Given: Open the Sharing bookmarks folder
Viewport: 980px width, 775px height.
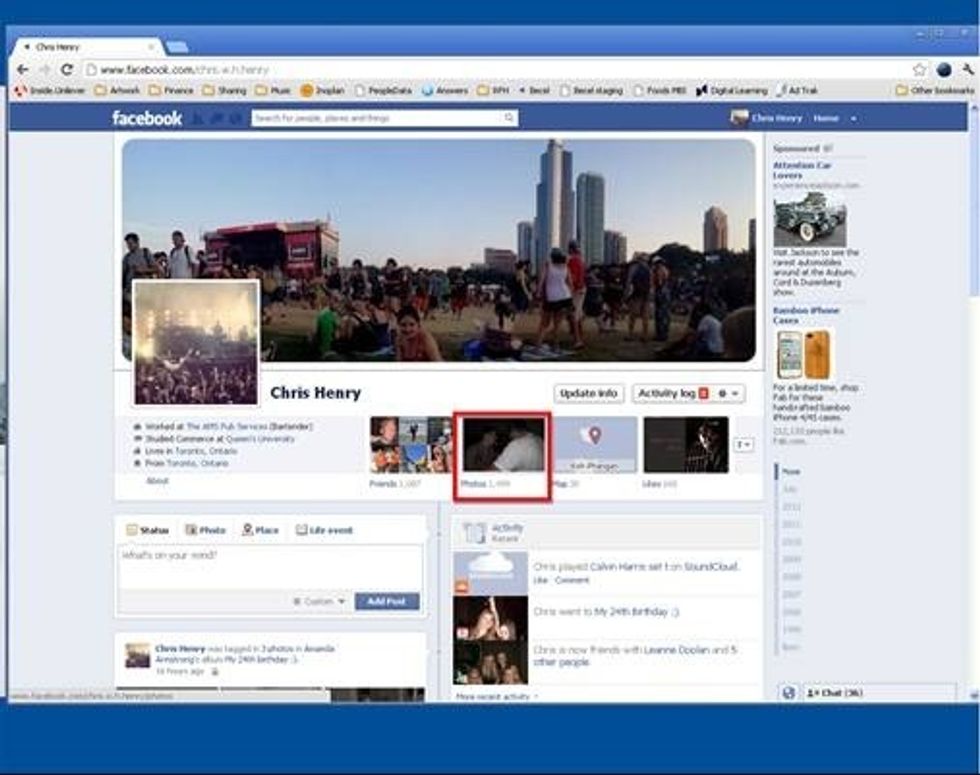Looking at the screenshot, I should [x=225, y=91].
